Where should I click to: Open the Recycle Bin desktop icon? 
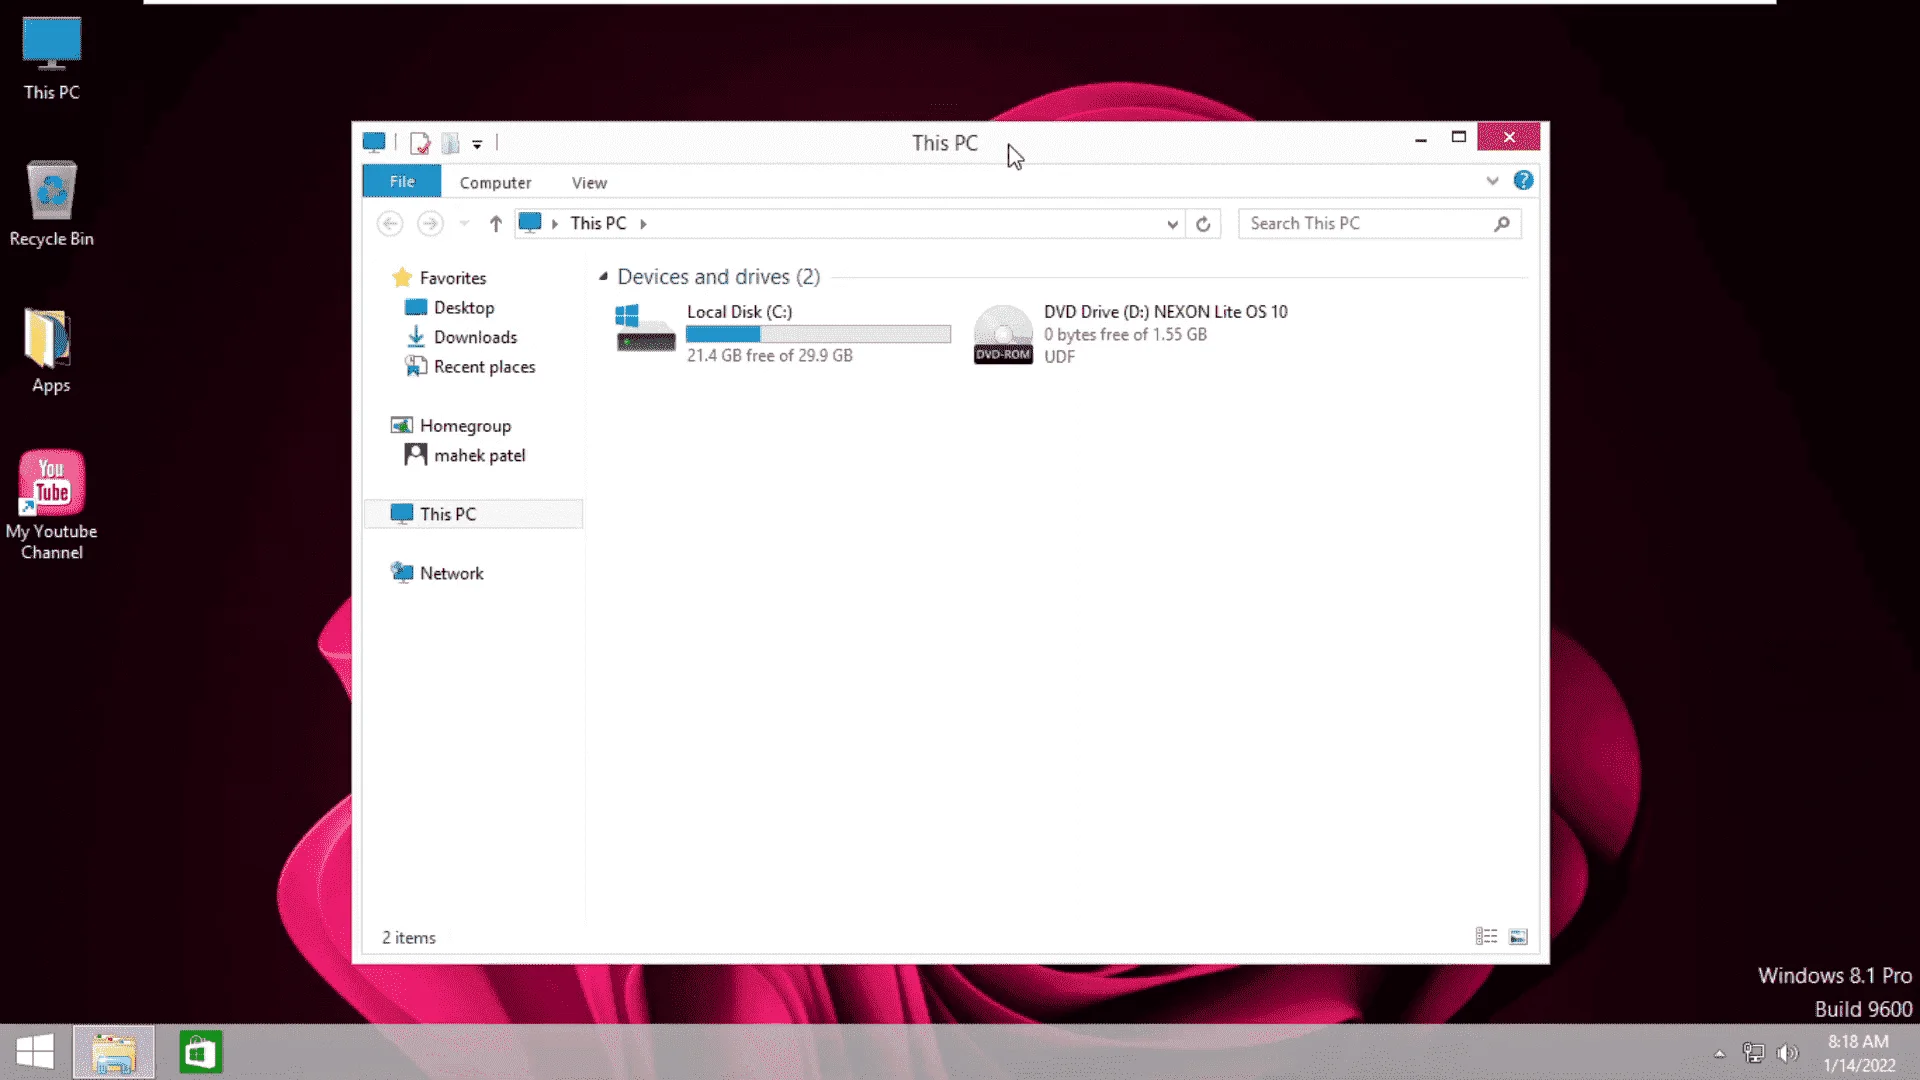point(51,203)
